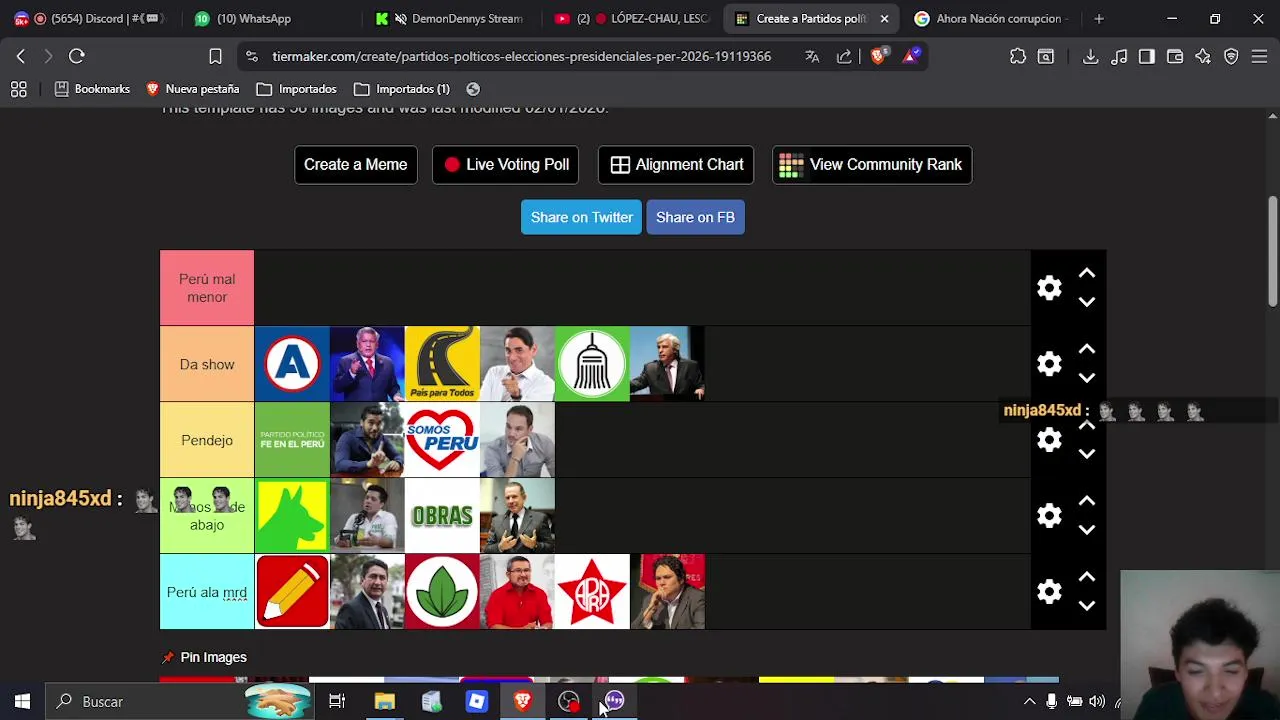The image size is (1280, 720).
Task: Select blue A party logo in Da show
Action: [292, 364]
